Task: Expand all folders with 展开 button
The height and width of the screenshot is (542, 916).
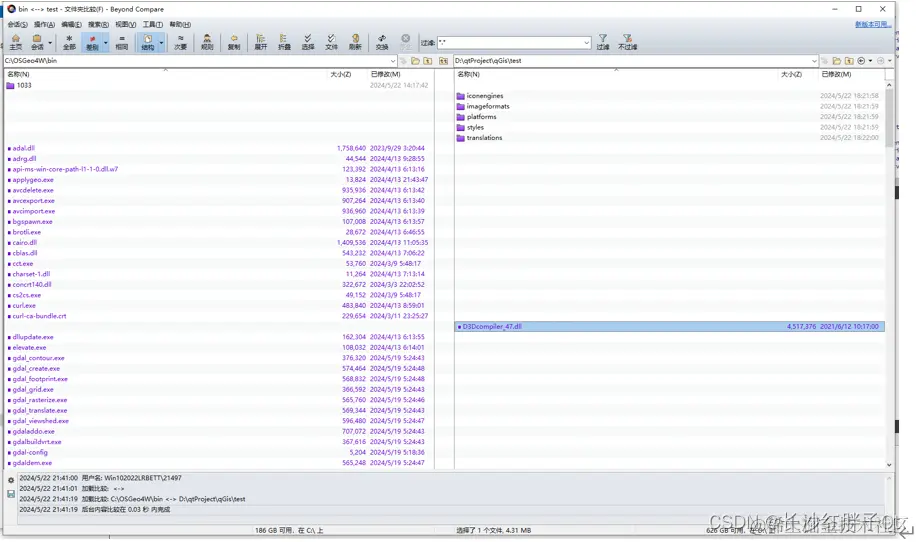Action: pyautogui.click(x=261, y=42)
